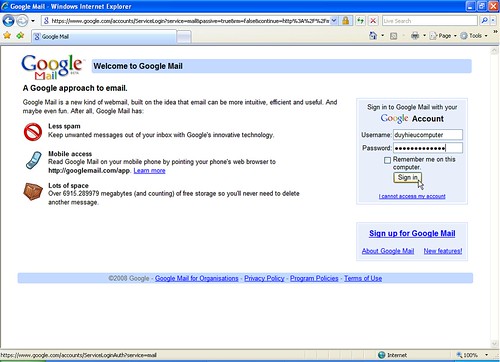Refresh the page with the green arrows icon
The height and width of the screenshot is (362, 500).
pyautogui.click(x=360, y=21)
